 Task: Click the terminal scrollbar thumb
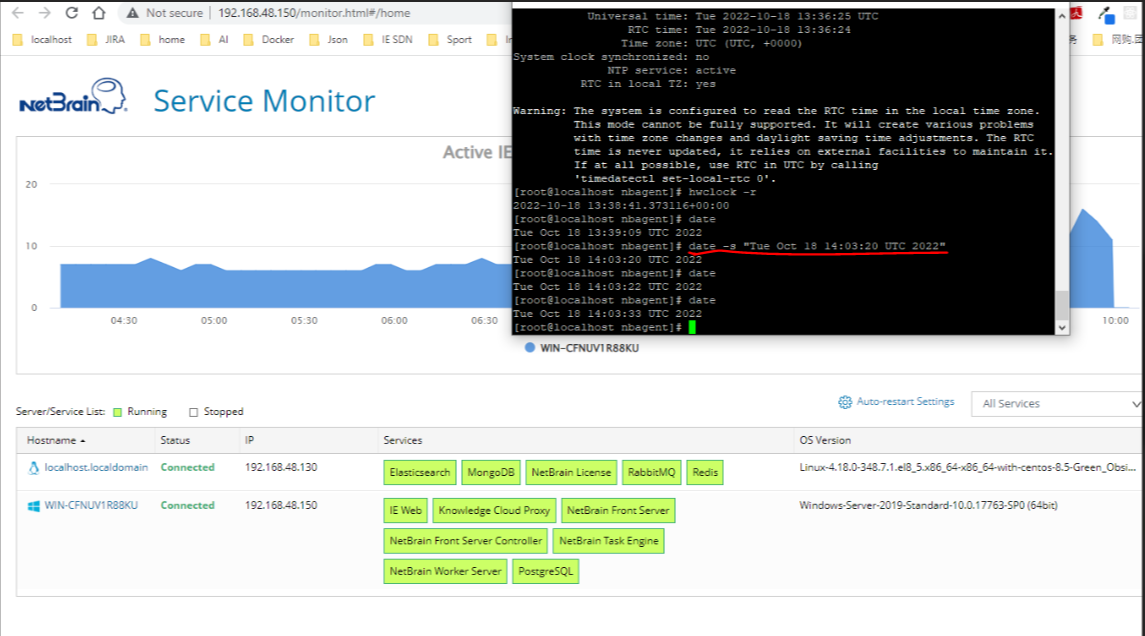(1062, 304)
